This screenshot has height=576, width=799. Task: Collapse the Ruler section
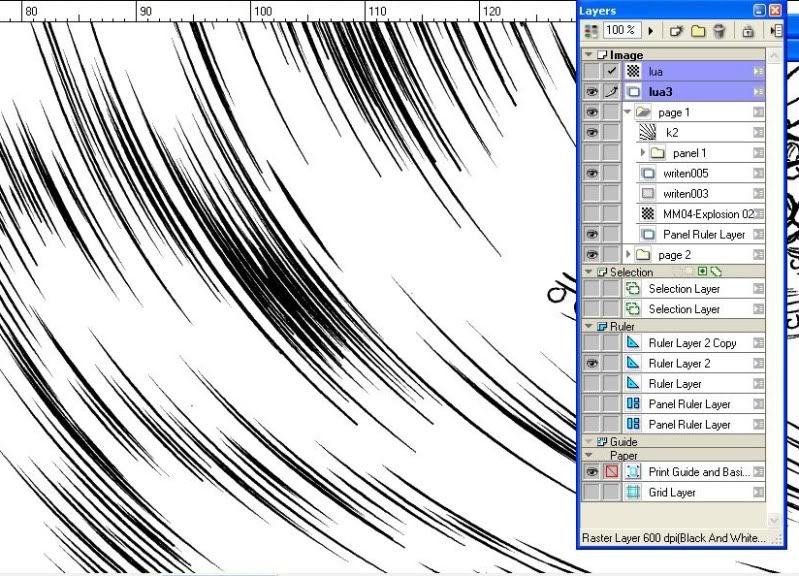point(589,326)
